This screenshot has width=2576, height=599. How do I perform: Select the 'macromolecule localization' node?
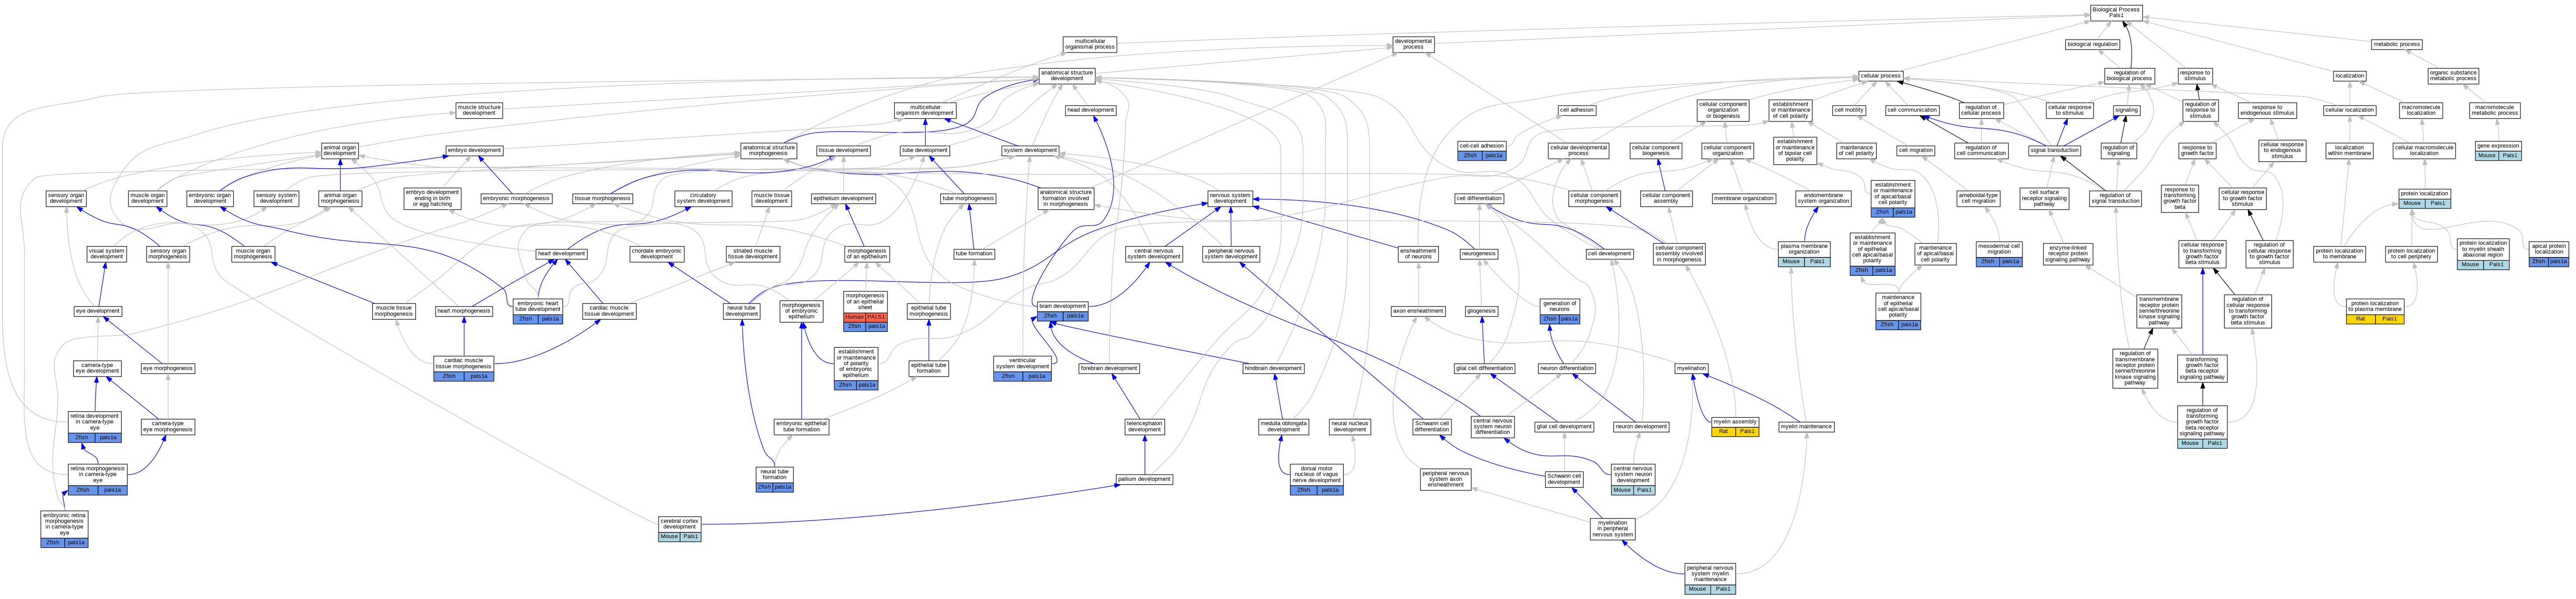[2421, 110]
